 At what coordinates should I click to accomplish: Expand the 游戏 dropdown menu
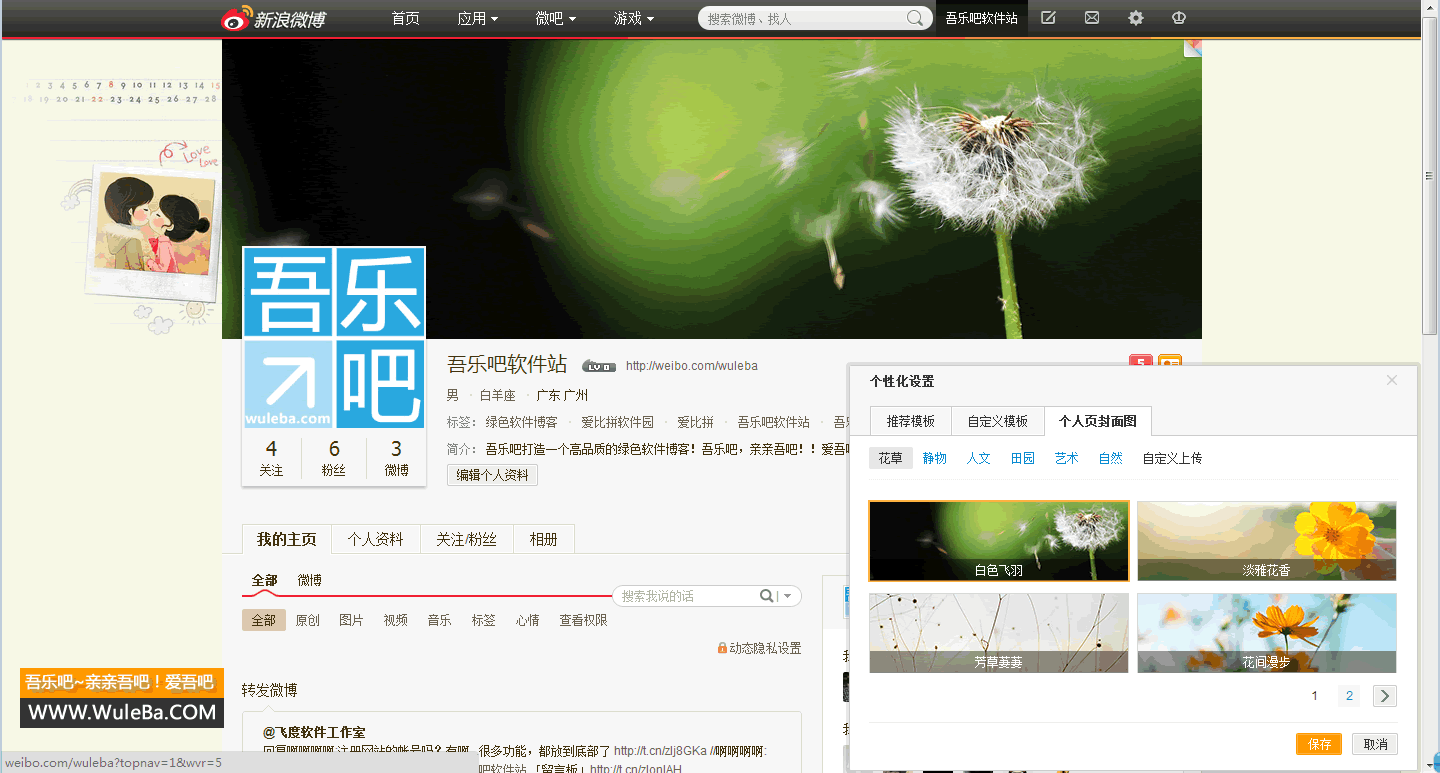[634, 18]
